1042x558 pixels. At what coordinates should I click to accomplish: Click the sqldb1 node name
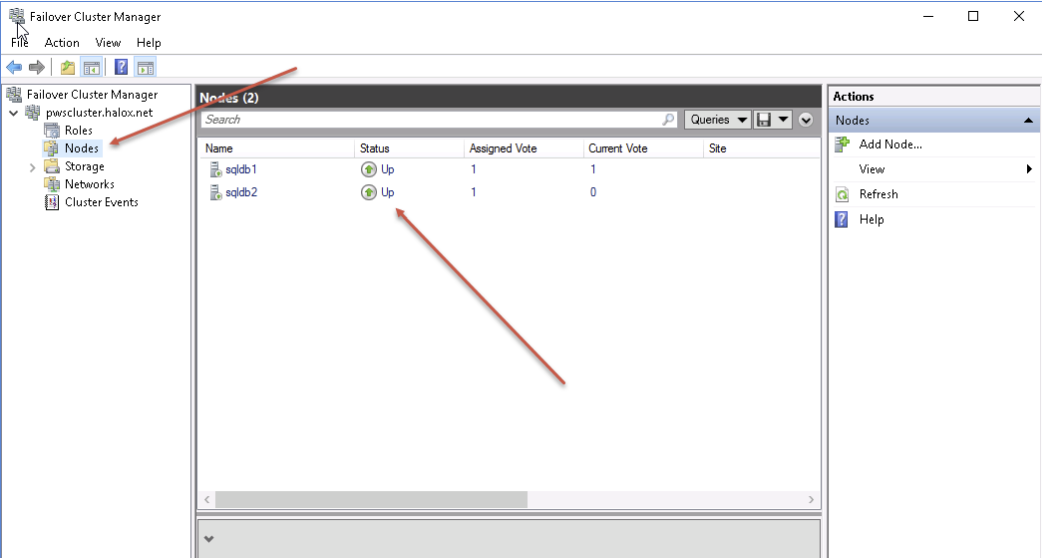coord(241,169)
